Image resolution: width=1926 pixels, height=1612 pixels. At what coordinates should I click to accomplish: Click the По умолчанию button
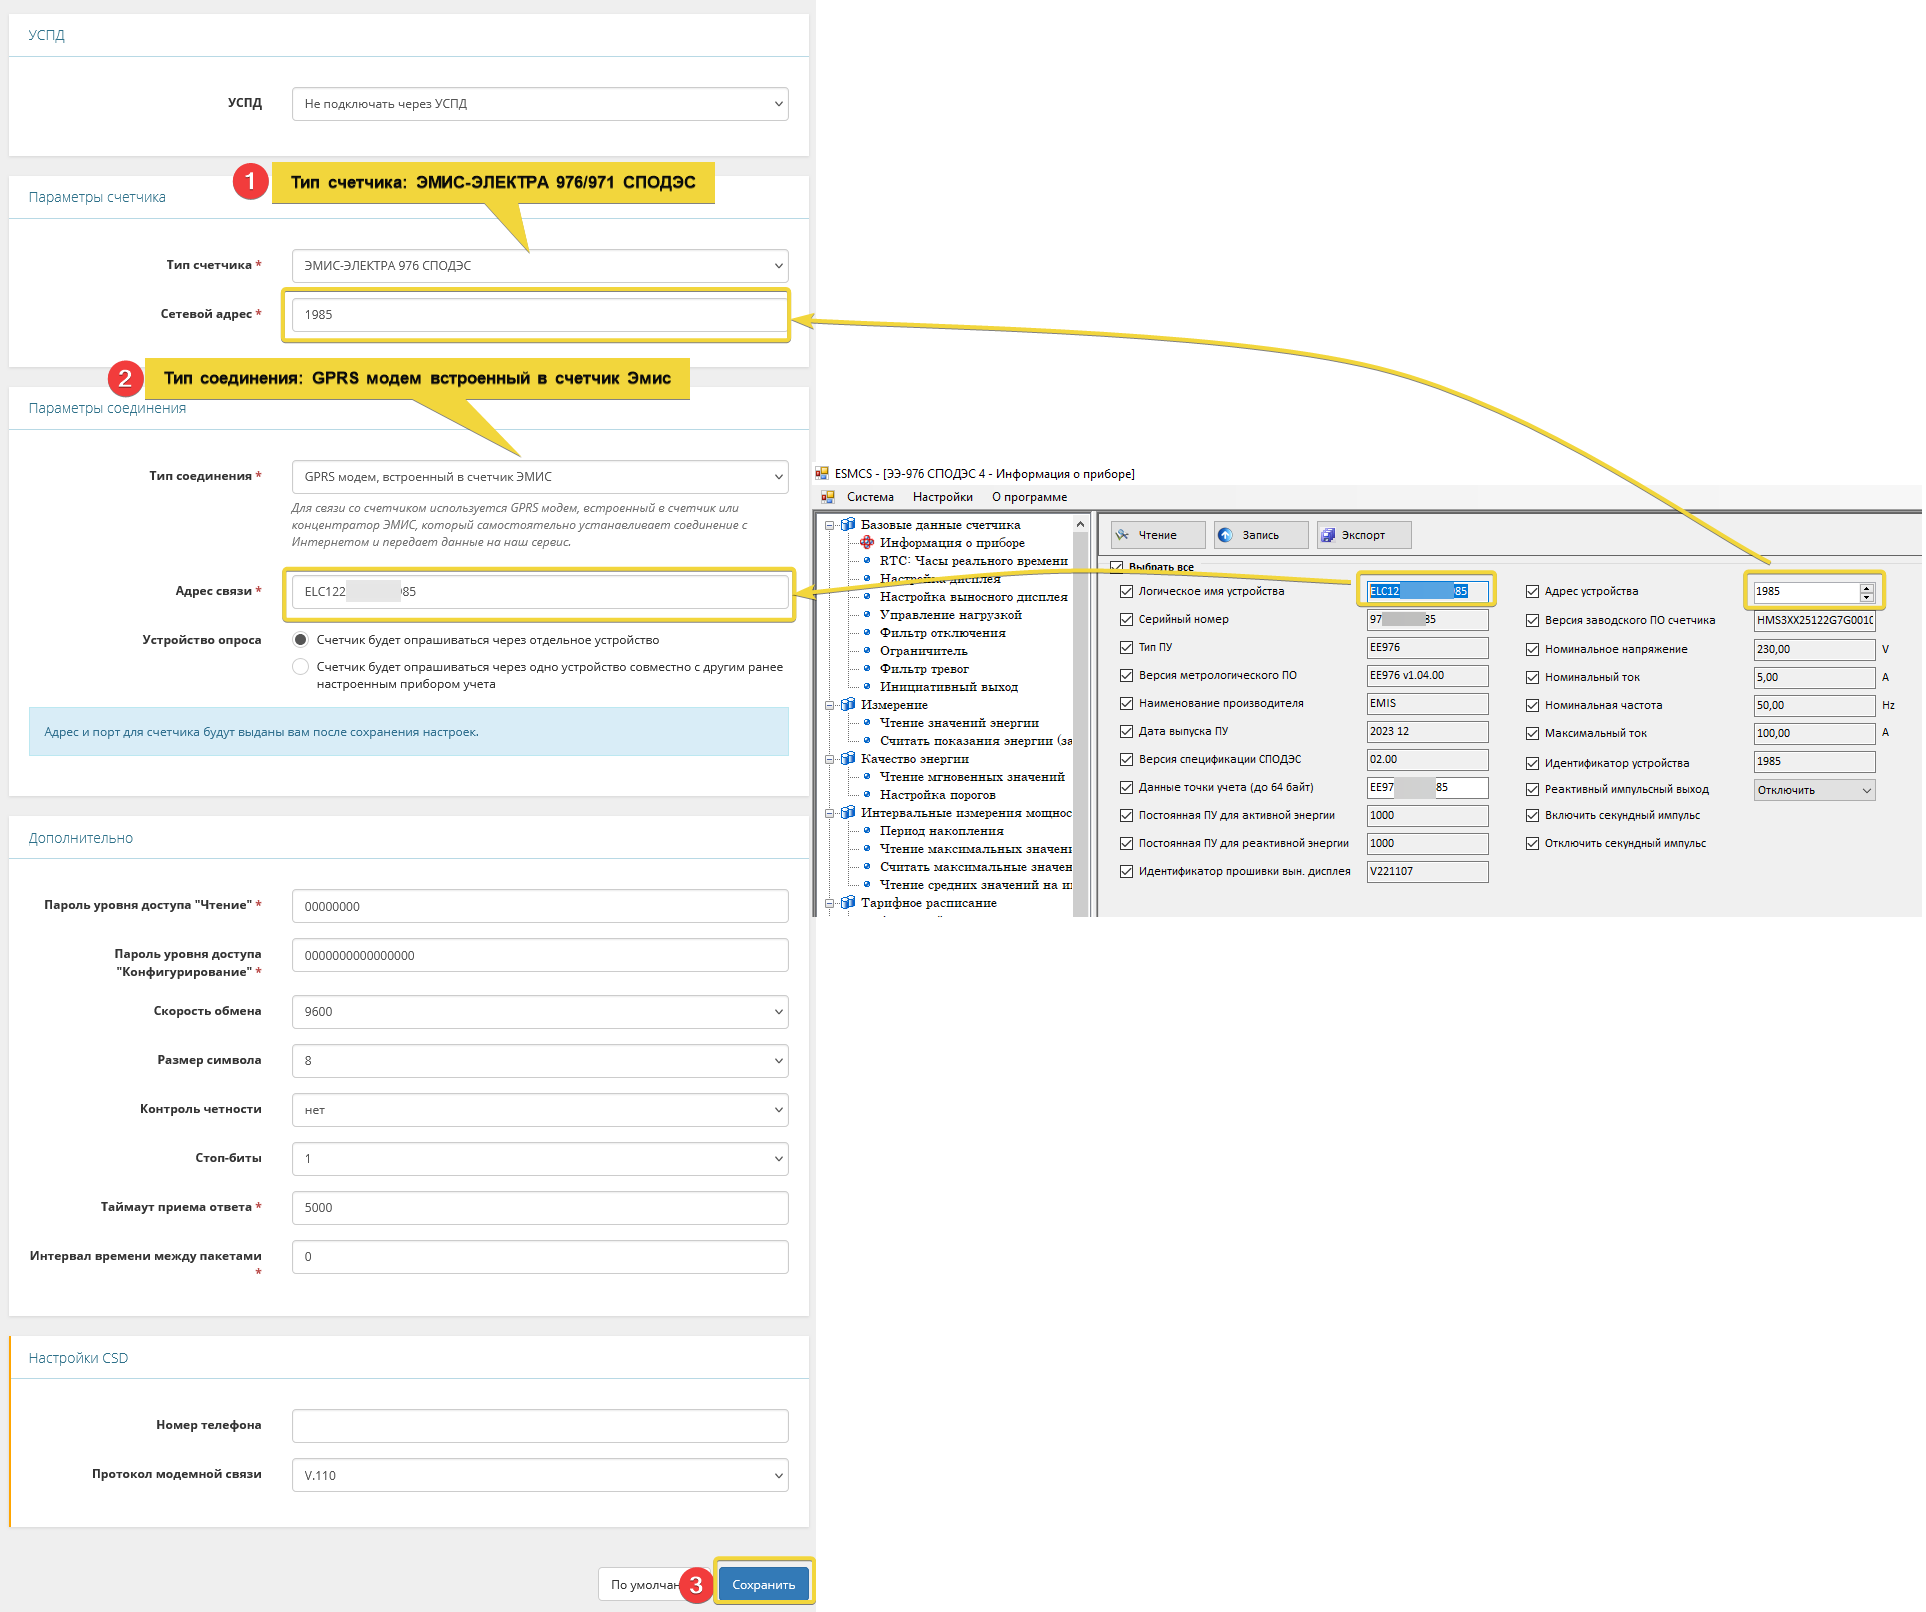click(644, 1584)
